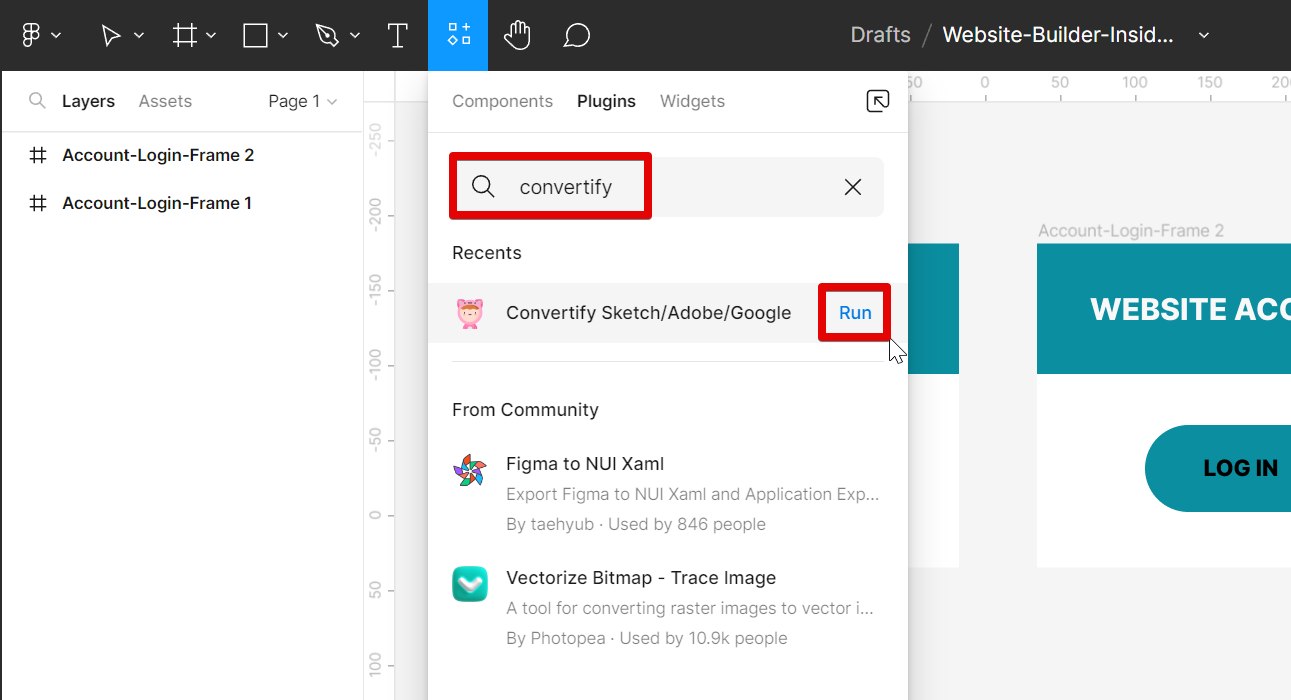Select the Rectangle shape tool
Viewport: 1291px width, 700px height.
(256, 36)
